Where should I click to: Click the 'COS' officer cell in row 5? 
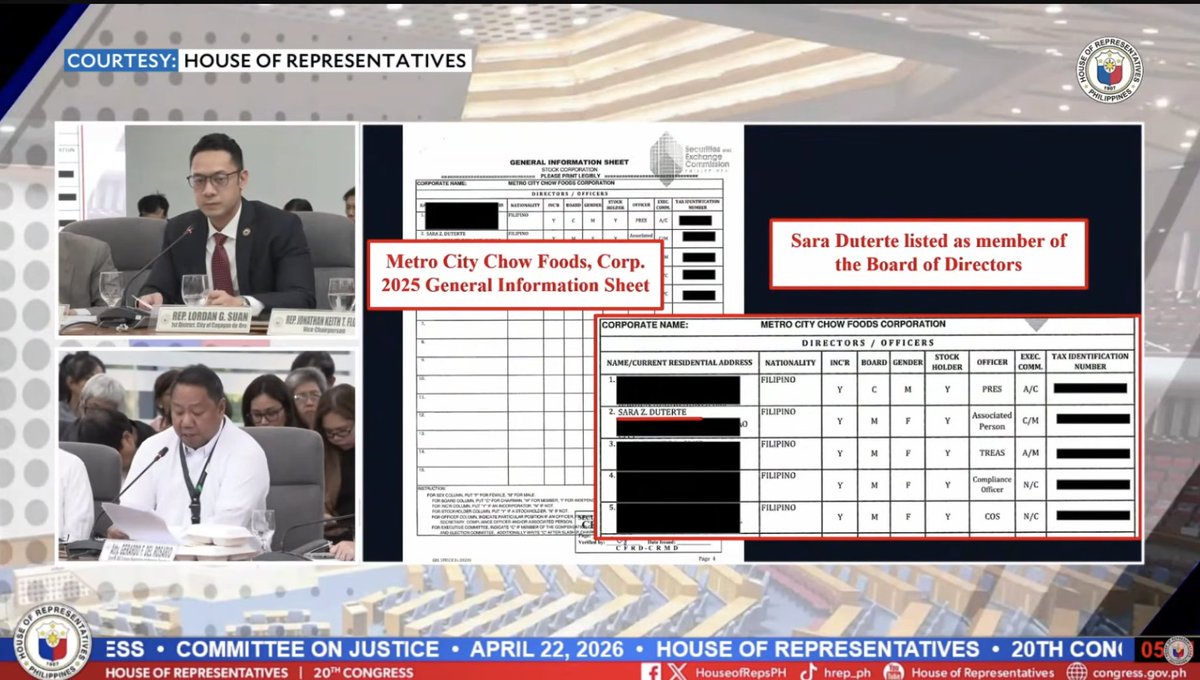(991, 517)
